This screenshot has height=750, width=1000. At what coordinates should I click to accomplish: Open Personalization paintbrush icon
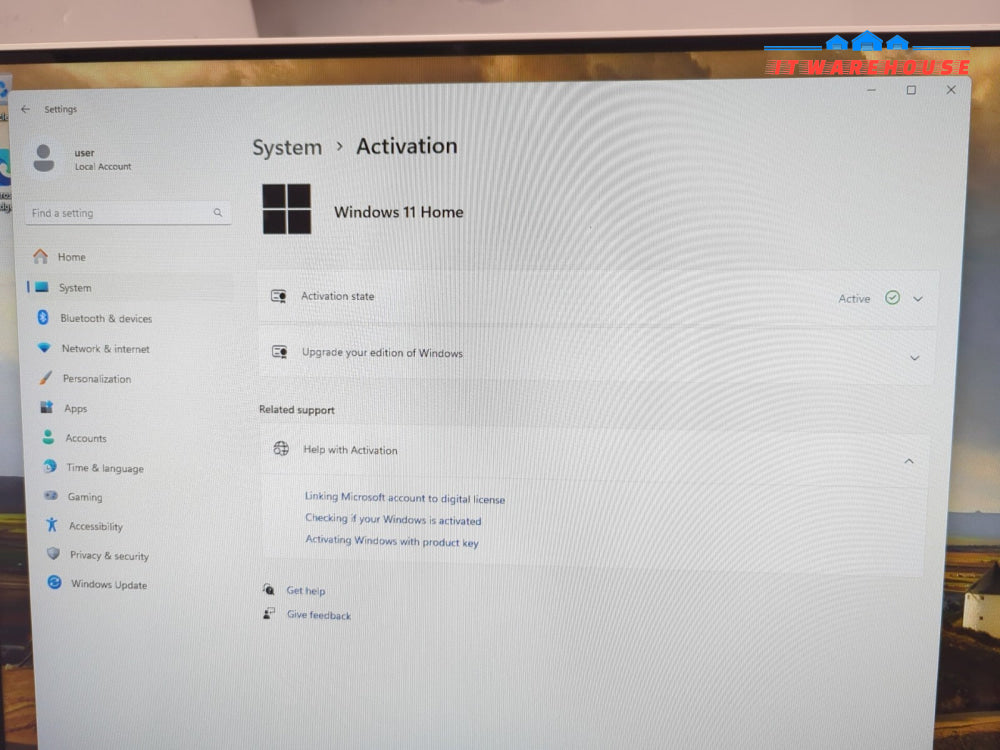(x=45, y=378)
